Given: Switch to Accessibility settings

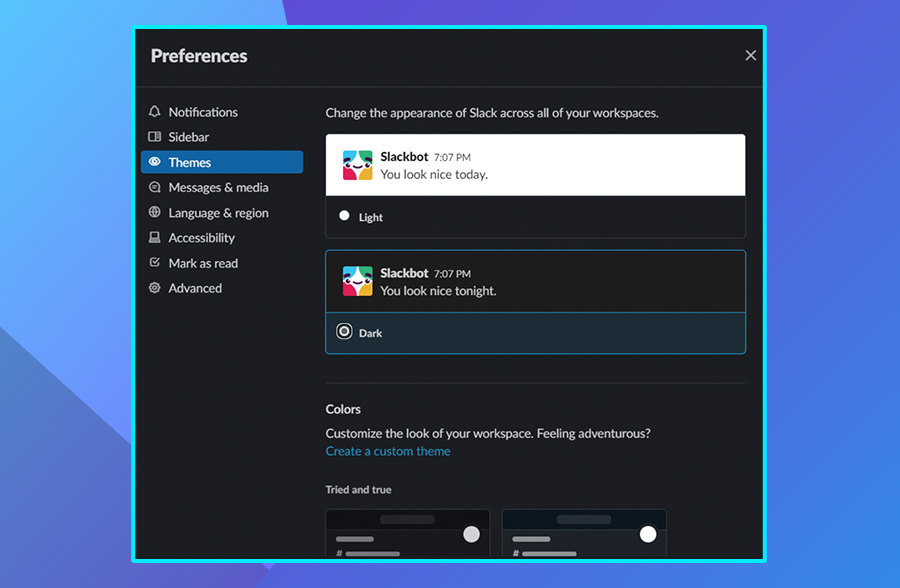Looking at the screenshot, I should click(222, 238).
